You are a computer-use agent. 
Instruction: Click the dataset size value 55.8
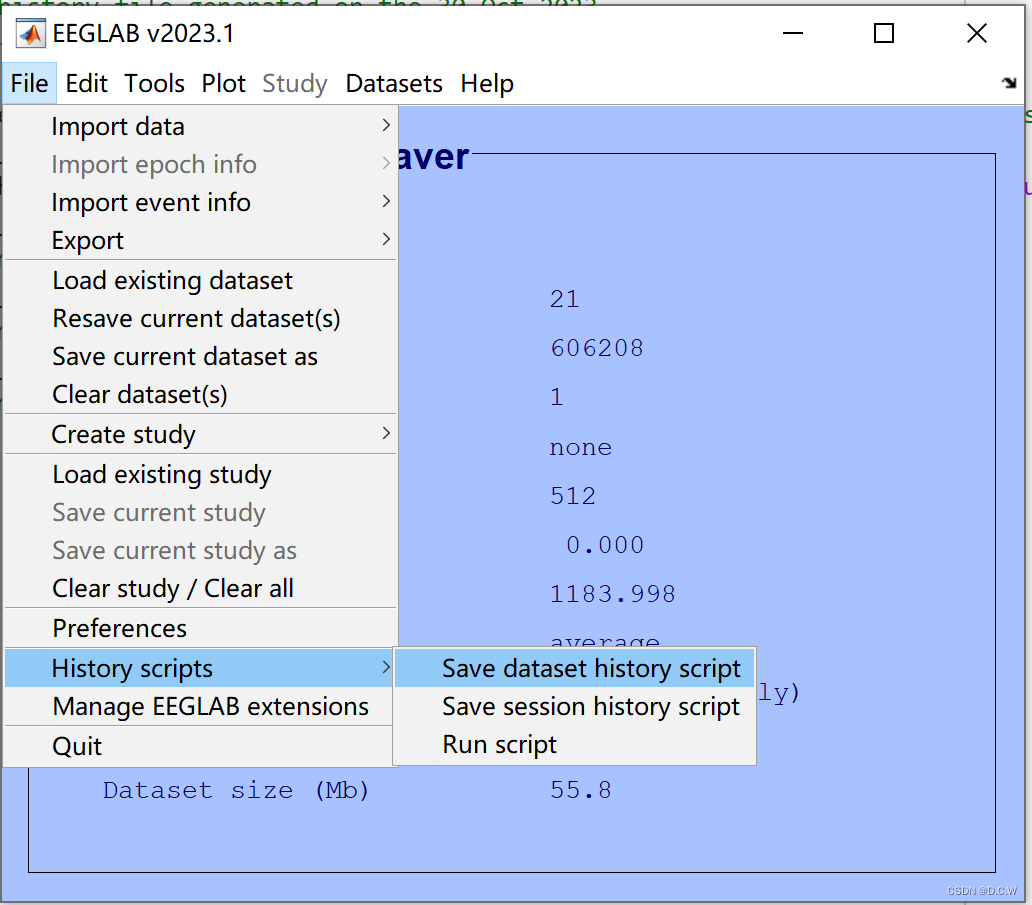pos(580,790)
